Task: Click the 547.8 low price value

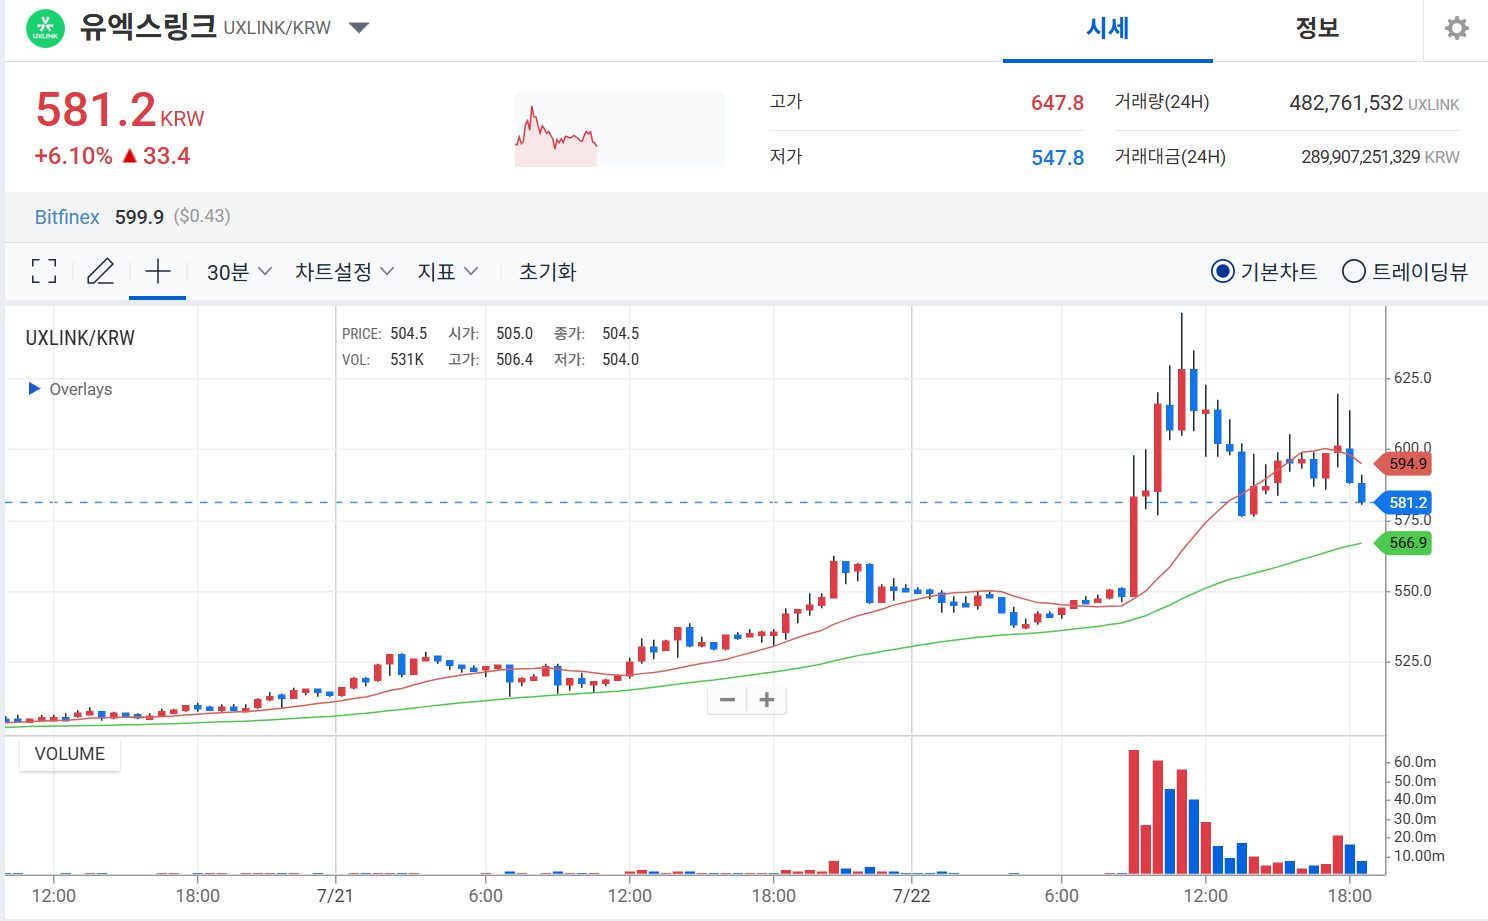Action: tap(1057, 158)
